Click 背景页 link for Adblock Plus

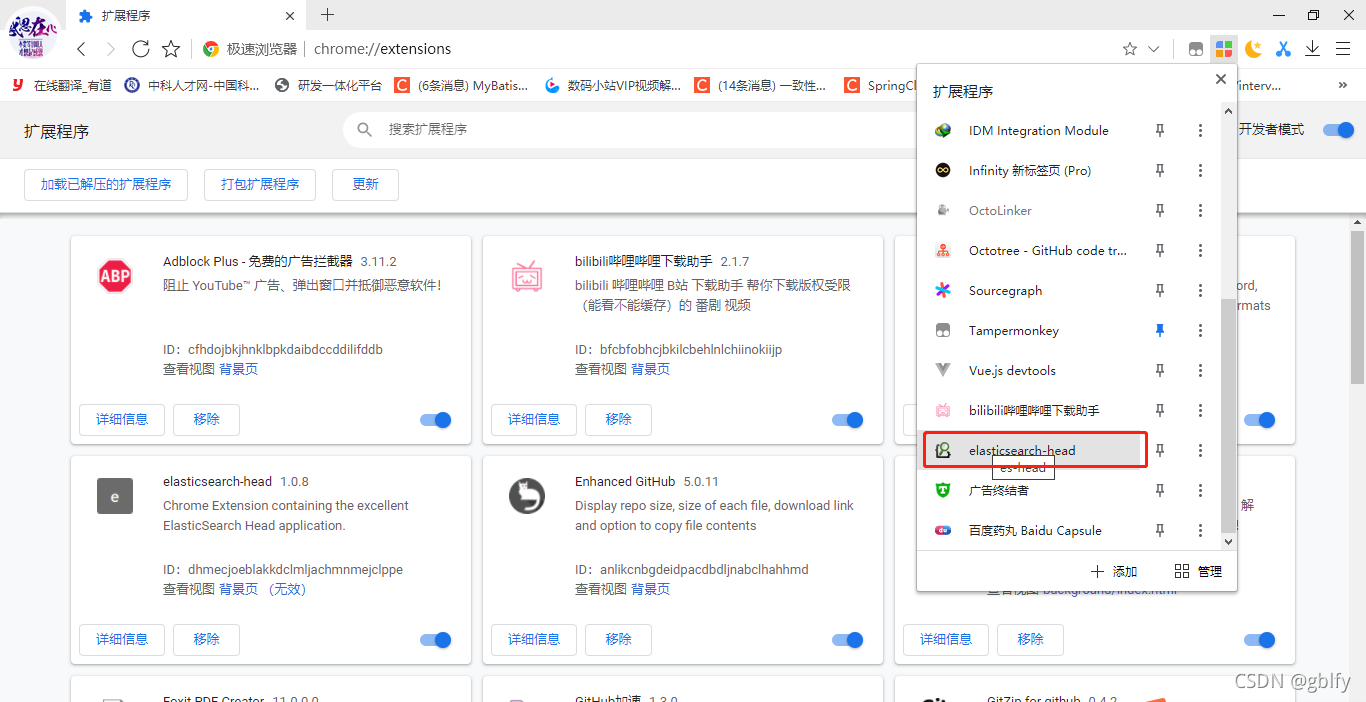tap(241, 369)
